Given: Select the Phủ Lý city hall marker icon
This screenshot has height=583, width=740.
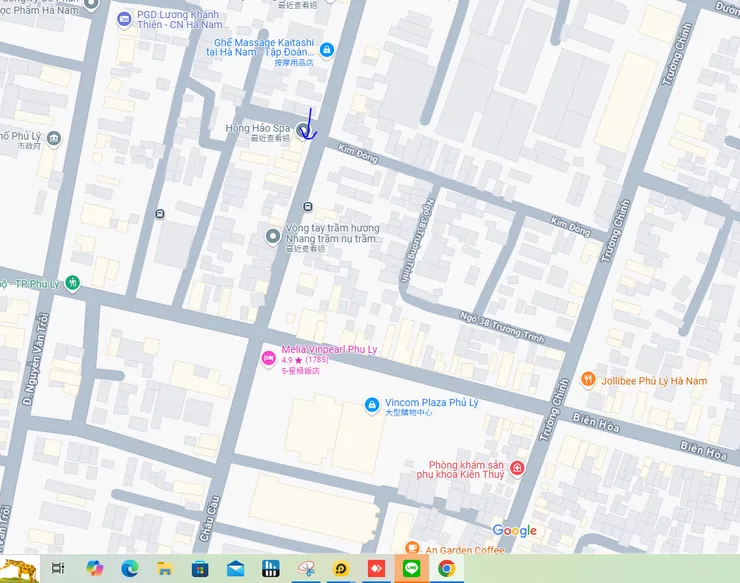Looking at the screenshot, I should [x=54, y=139].
